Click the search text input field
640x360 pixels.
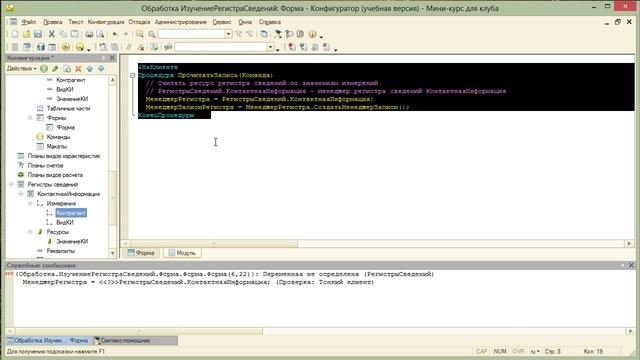(191, 34)
